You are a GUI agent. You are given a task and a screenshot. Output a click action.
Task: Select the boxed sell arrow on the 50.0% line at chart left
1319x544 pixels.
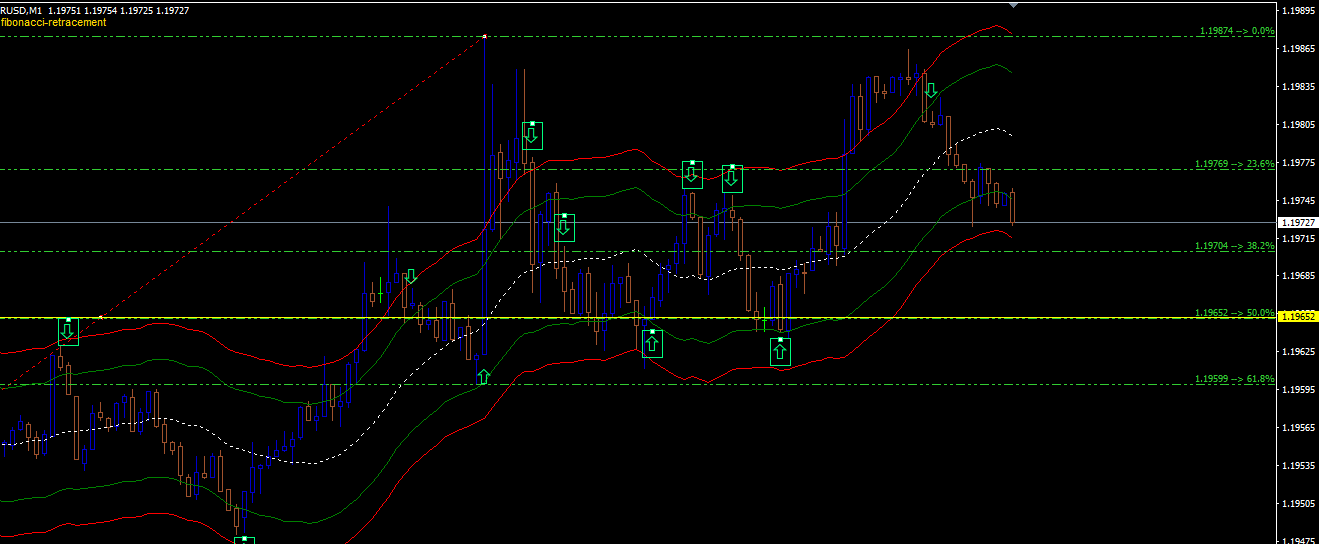[68, 331]
